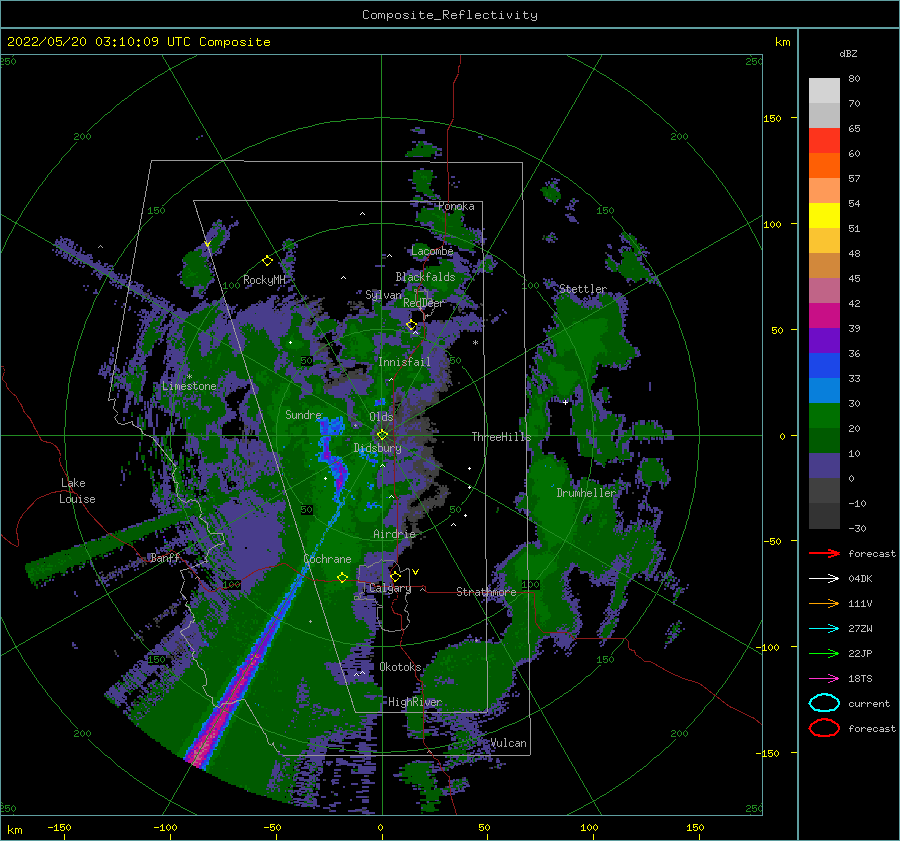Click the RockyMH label
This screenshot has width=900, height=841.
click(264, 280)
